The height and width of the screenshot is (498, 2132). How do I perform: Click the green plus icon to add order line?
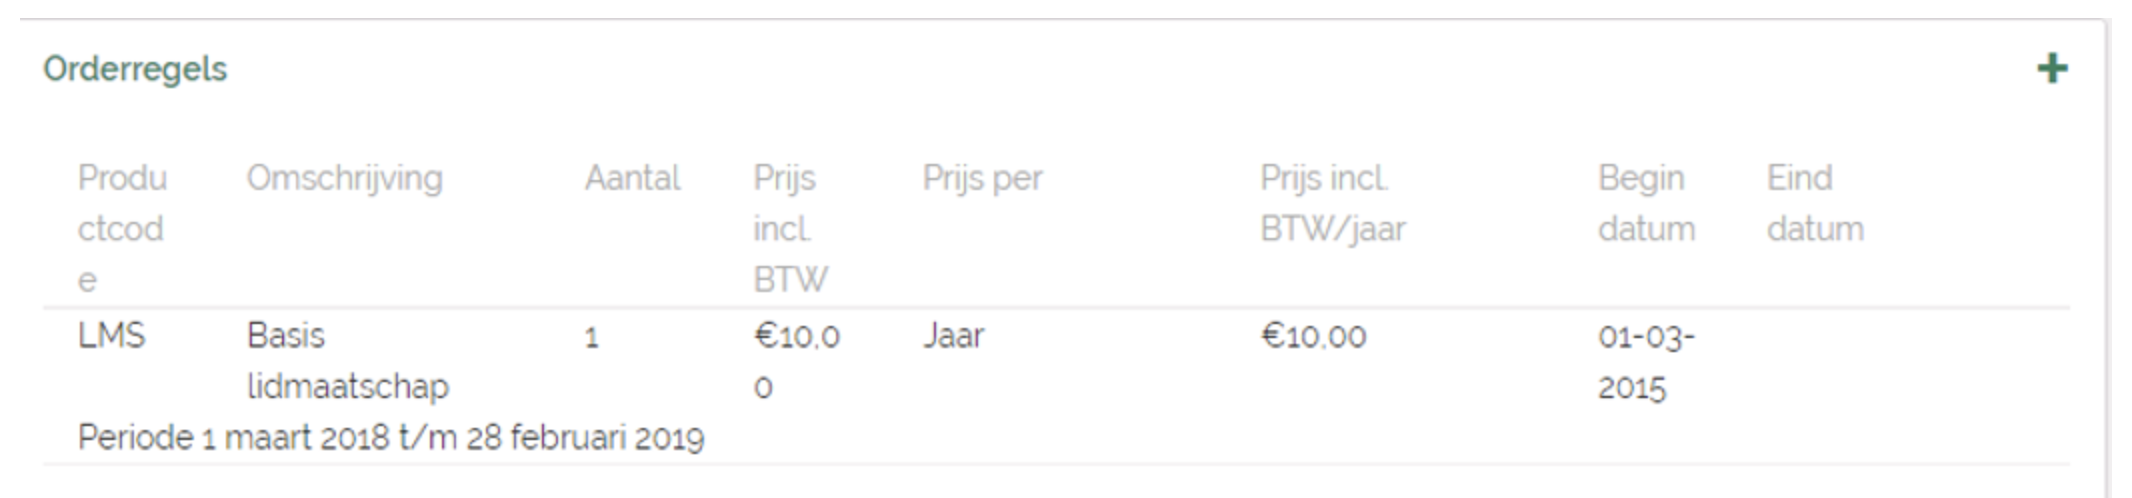click(x=2052, y=69)
